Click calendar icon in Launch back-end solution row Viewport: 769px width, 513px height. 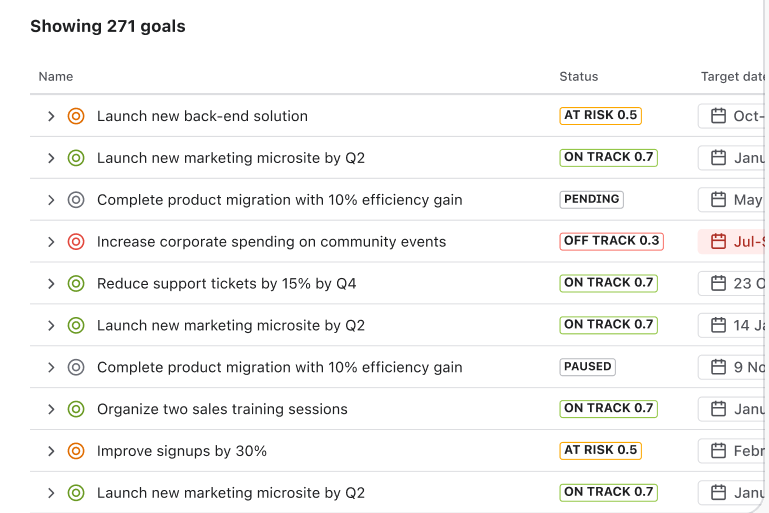click(x=718, y=116)
